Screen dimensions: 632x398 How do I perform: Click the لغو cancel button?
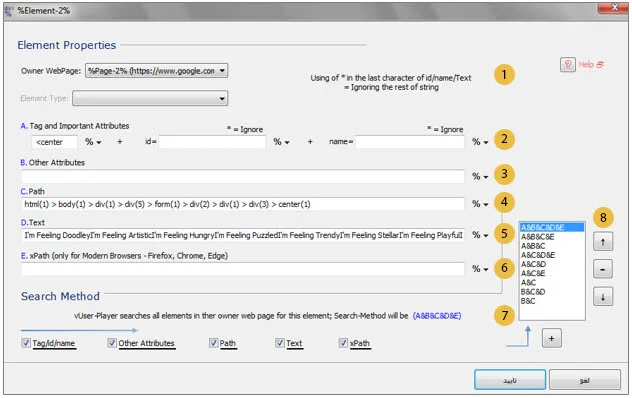[x=584, y=380]
